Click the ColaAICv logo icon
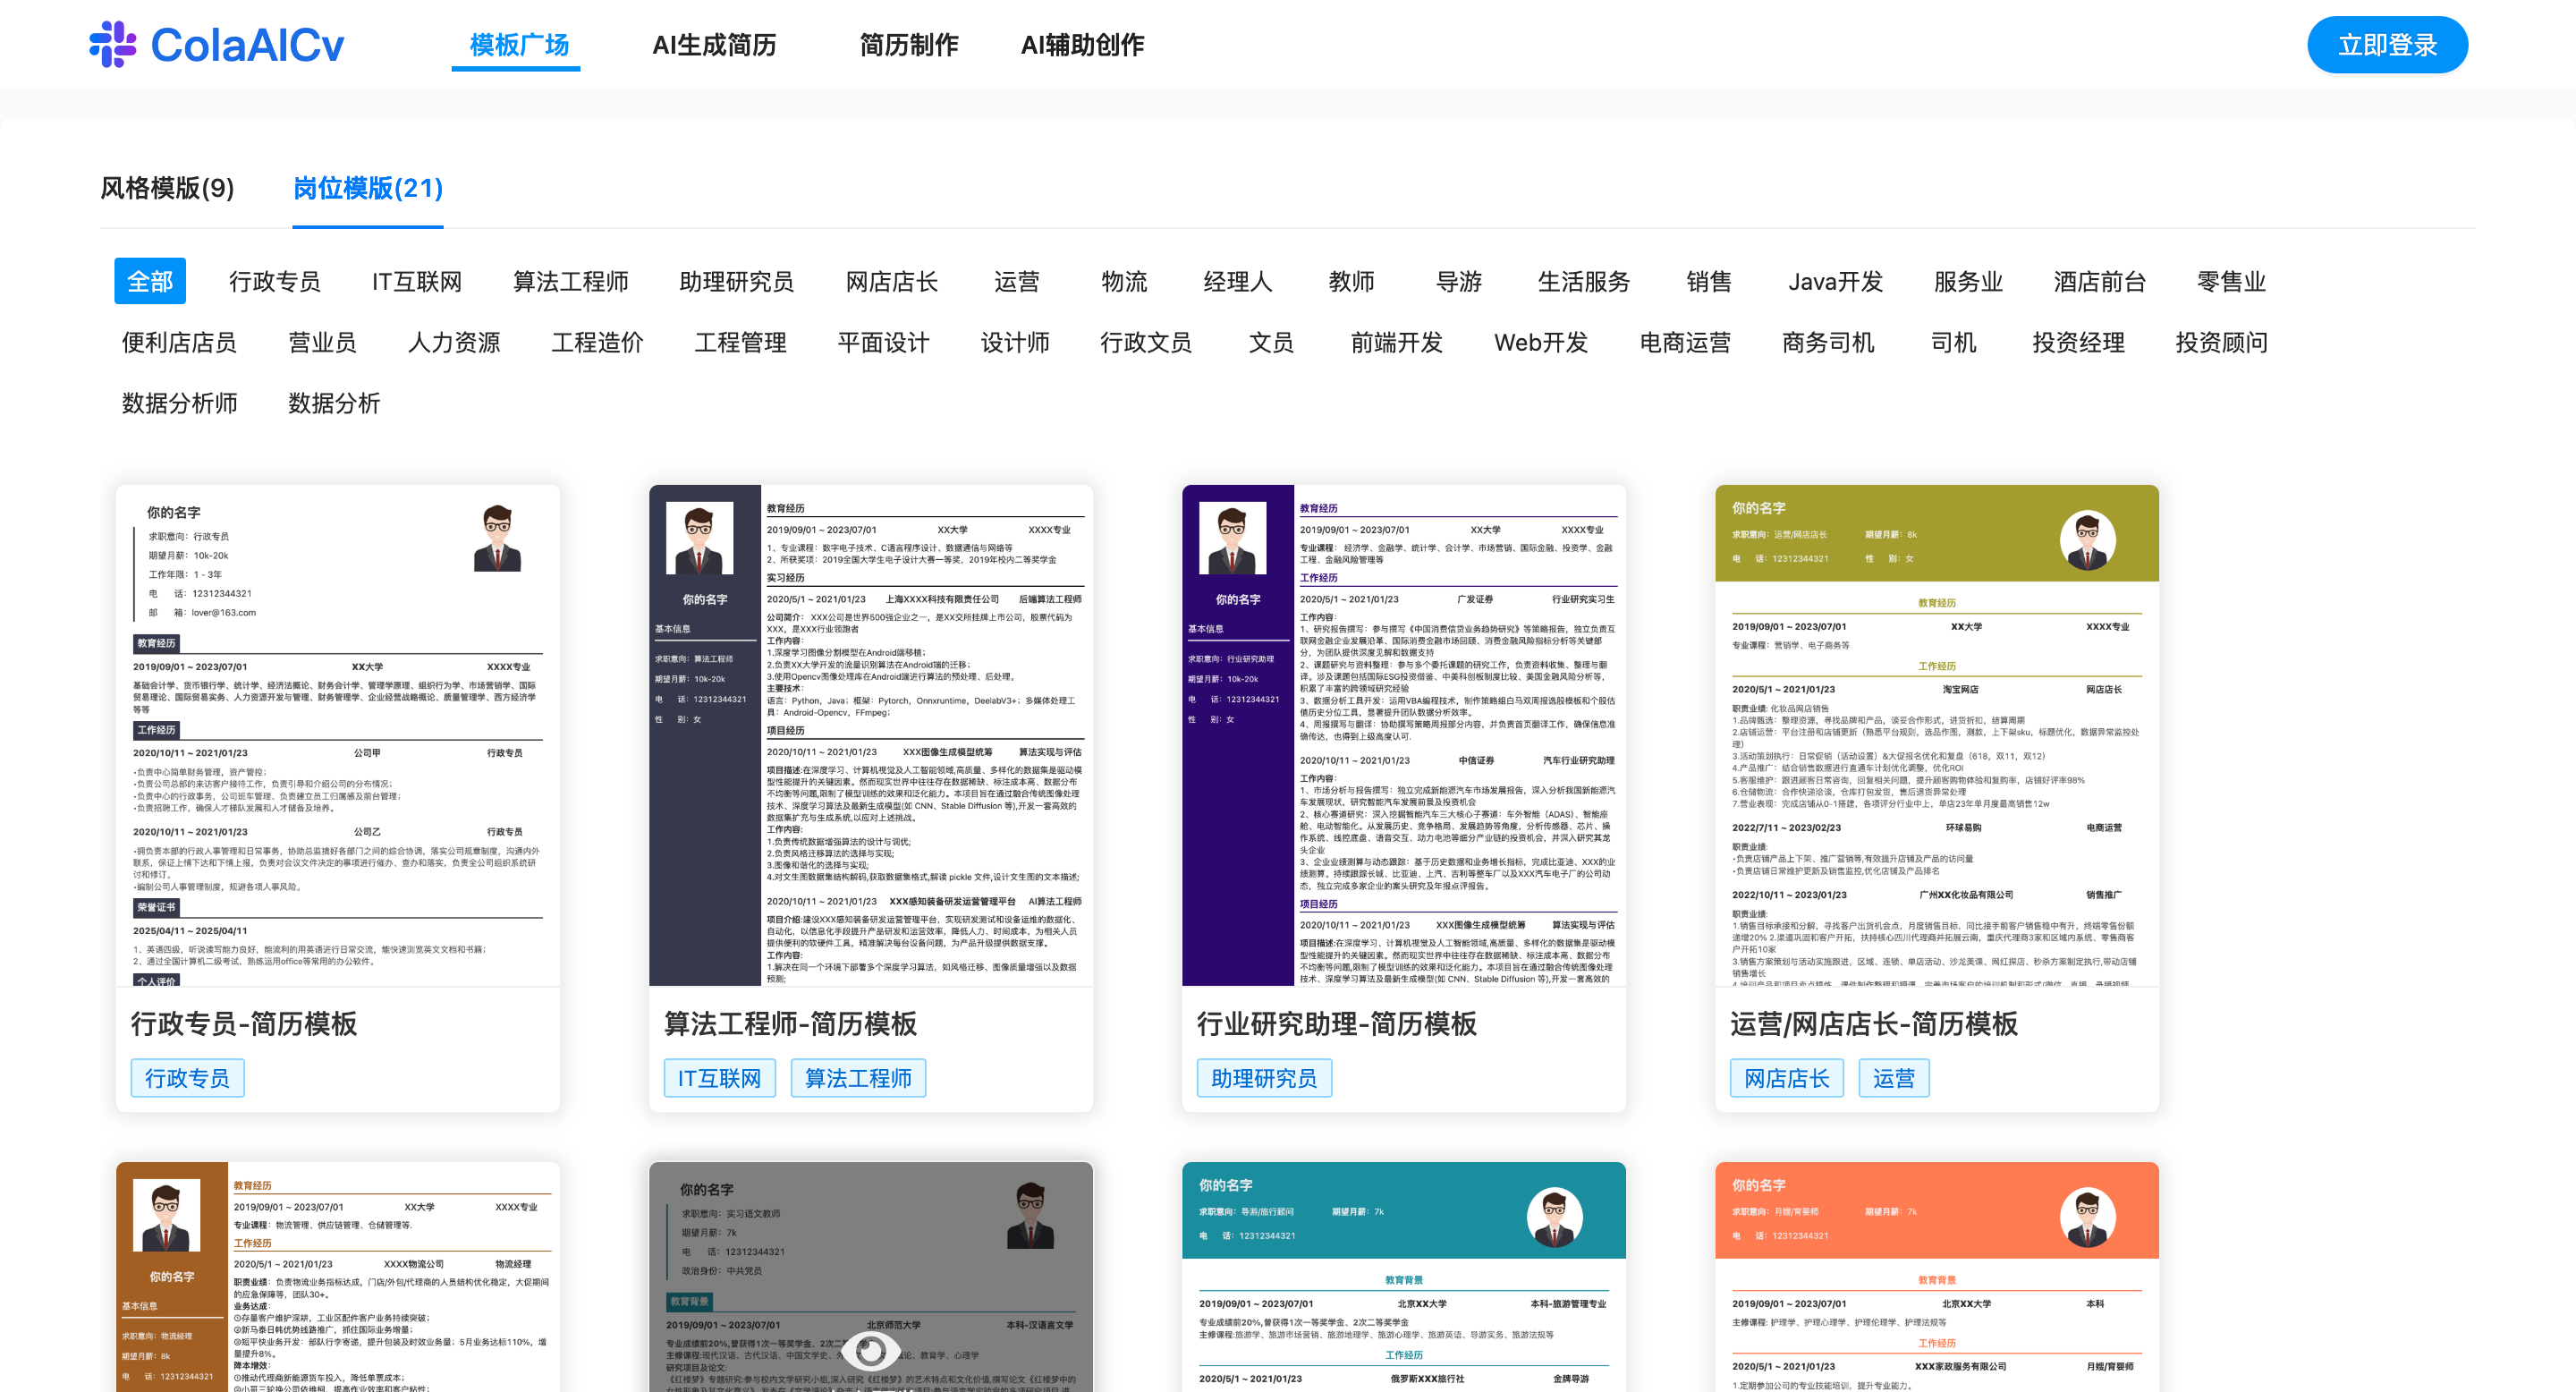Viewport: 2576px width, 1392px height. pyautogui.click(x=113, y=44)
